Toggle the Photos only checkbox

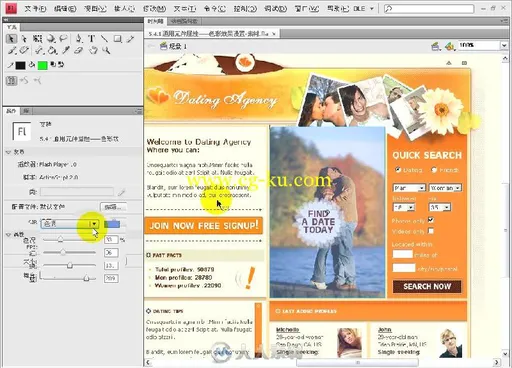tap(431, 220)
